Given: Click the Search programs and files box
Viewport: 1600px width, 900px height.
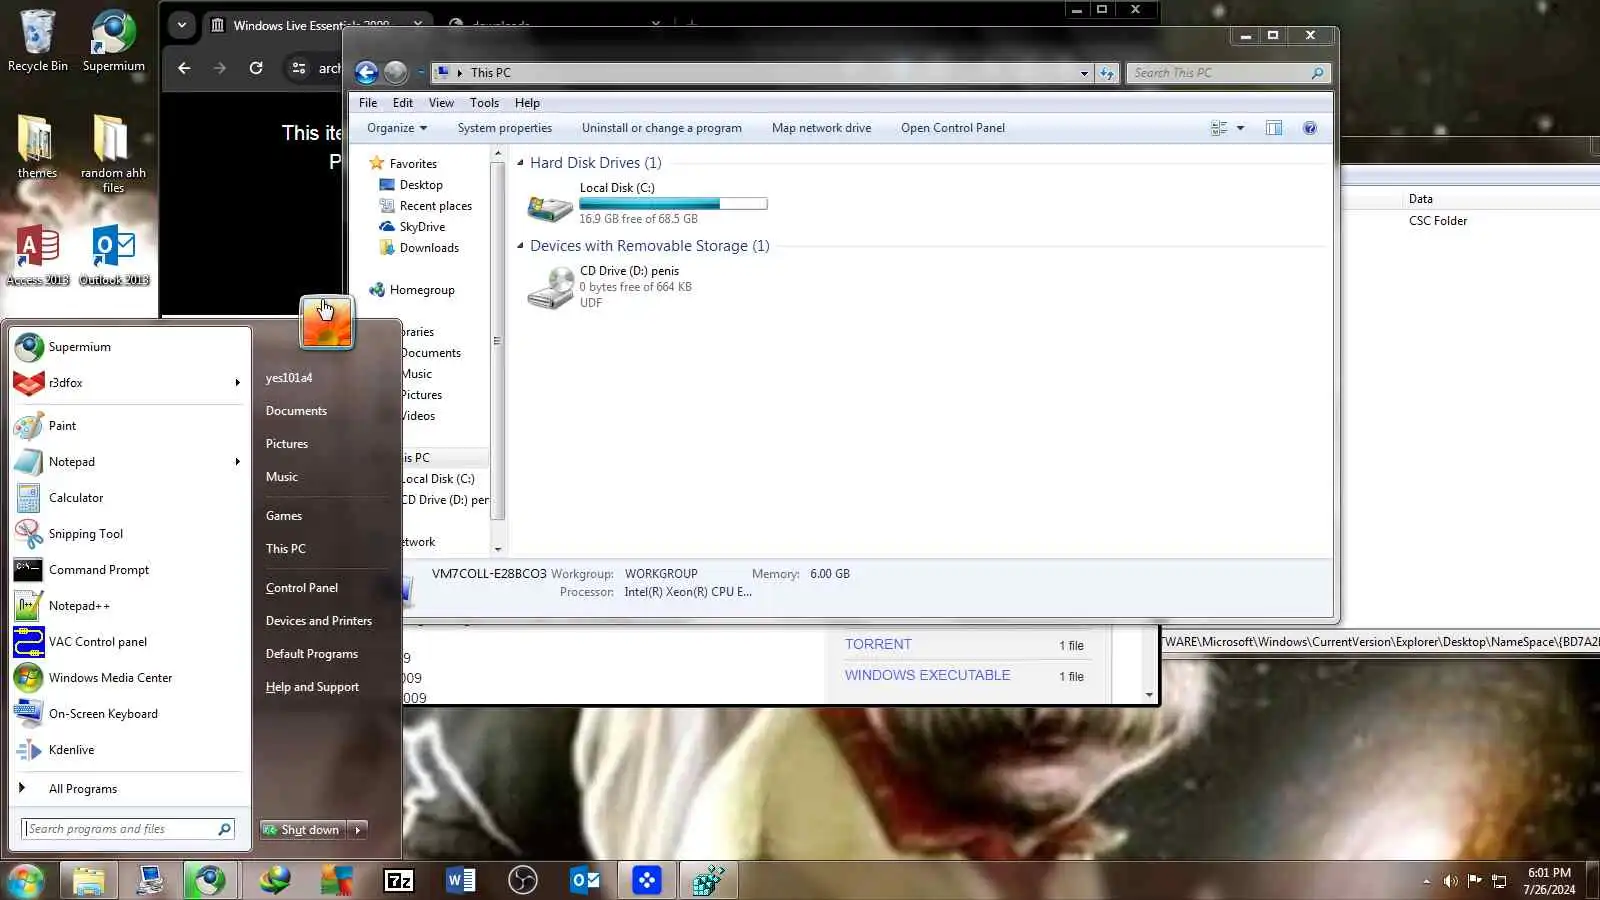Looking at the screenshot, I should 128,829.
